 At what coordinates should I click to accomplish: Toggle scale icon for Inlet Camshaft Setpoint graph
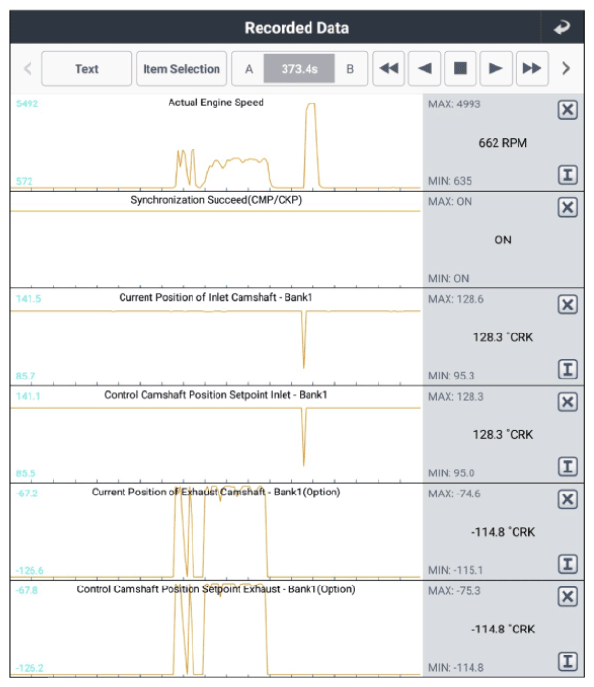pyautogui.click(x=568, y=467)
